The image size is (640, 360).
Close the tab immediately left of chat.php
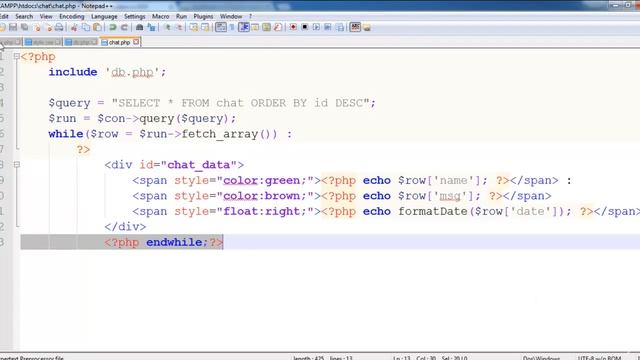(x=94, y=42)
